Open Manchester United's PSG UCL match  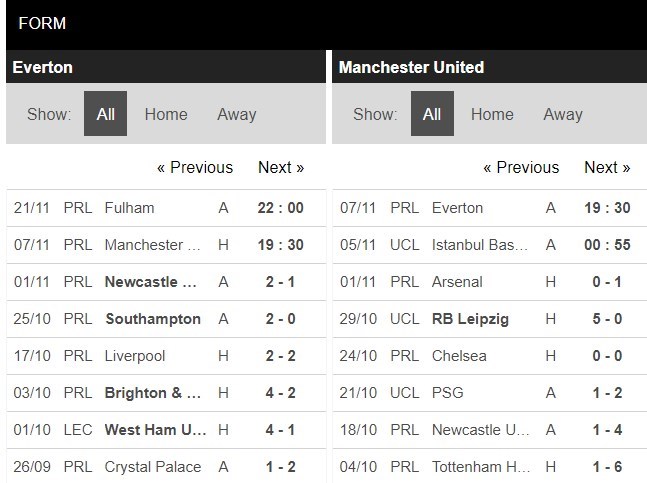click(x=447, y=393)
